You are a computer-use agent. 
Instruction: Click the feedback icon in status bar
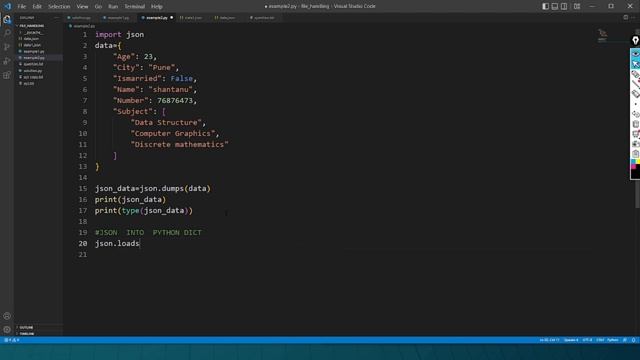(624, 340)
